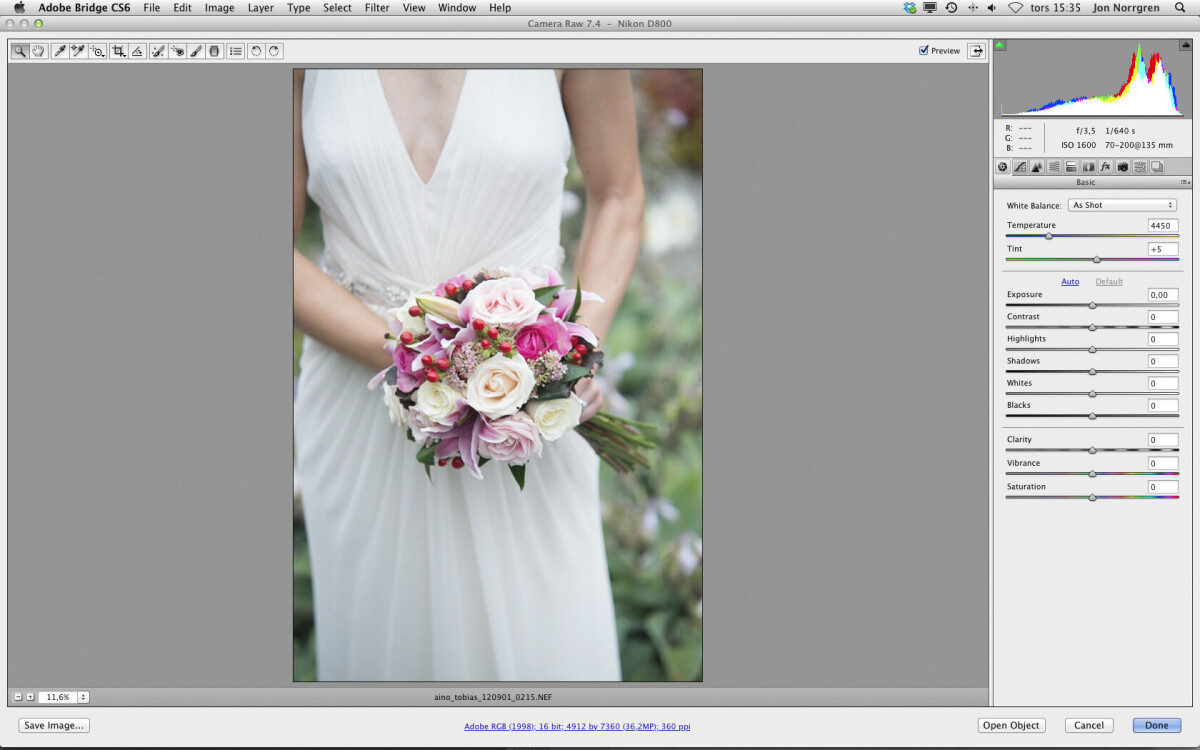Open the Filter menu
Viewport: 1200px width, 750px height.
tap(377, 8)
